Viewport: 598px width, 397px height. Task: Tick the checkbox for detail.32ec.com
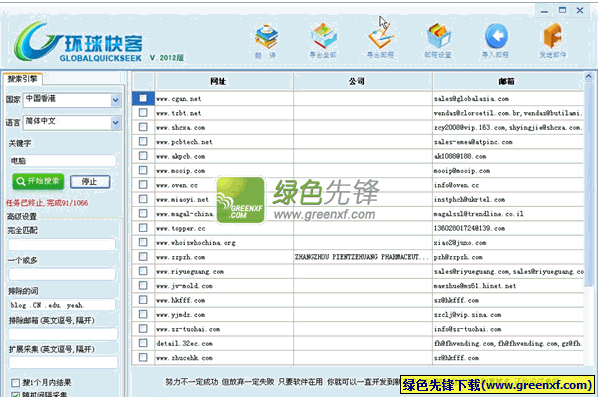coord(143,343)
